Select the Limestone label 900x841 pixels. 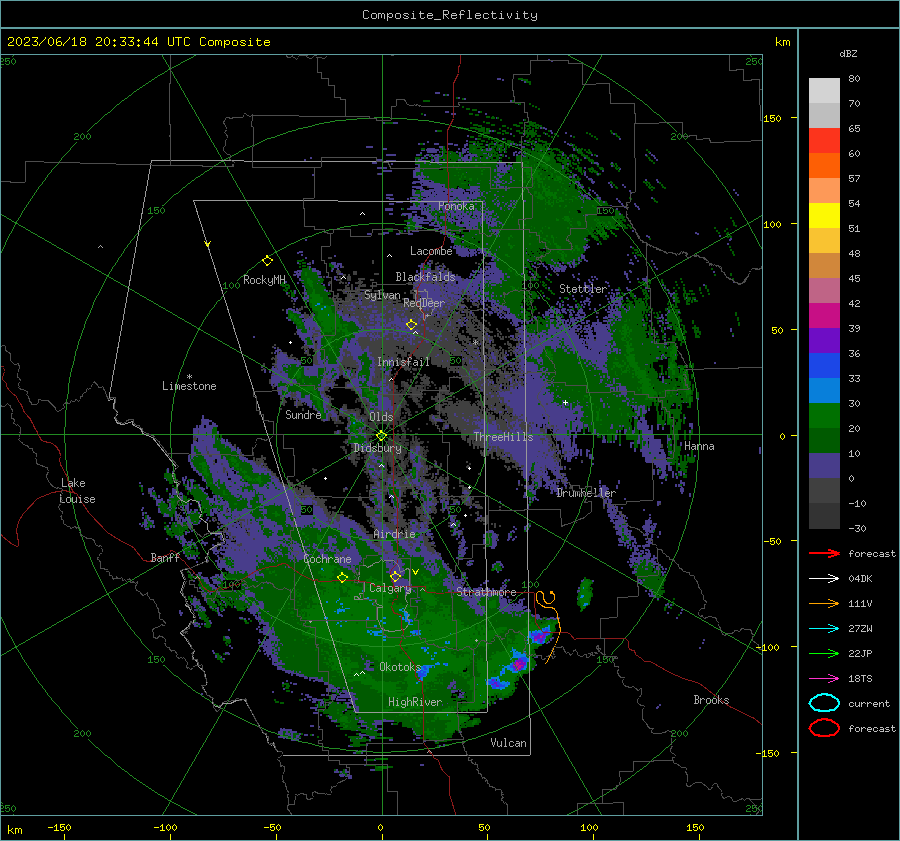(x=189, y=386)
